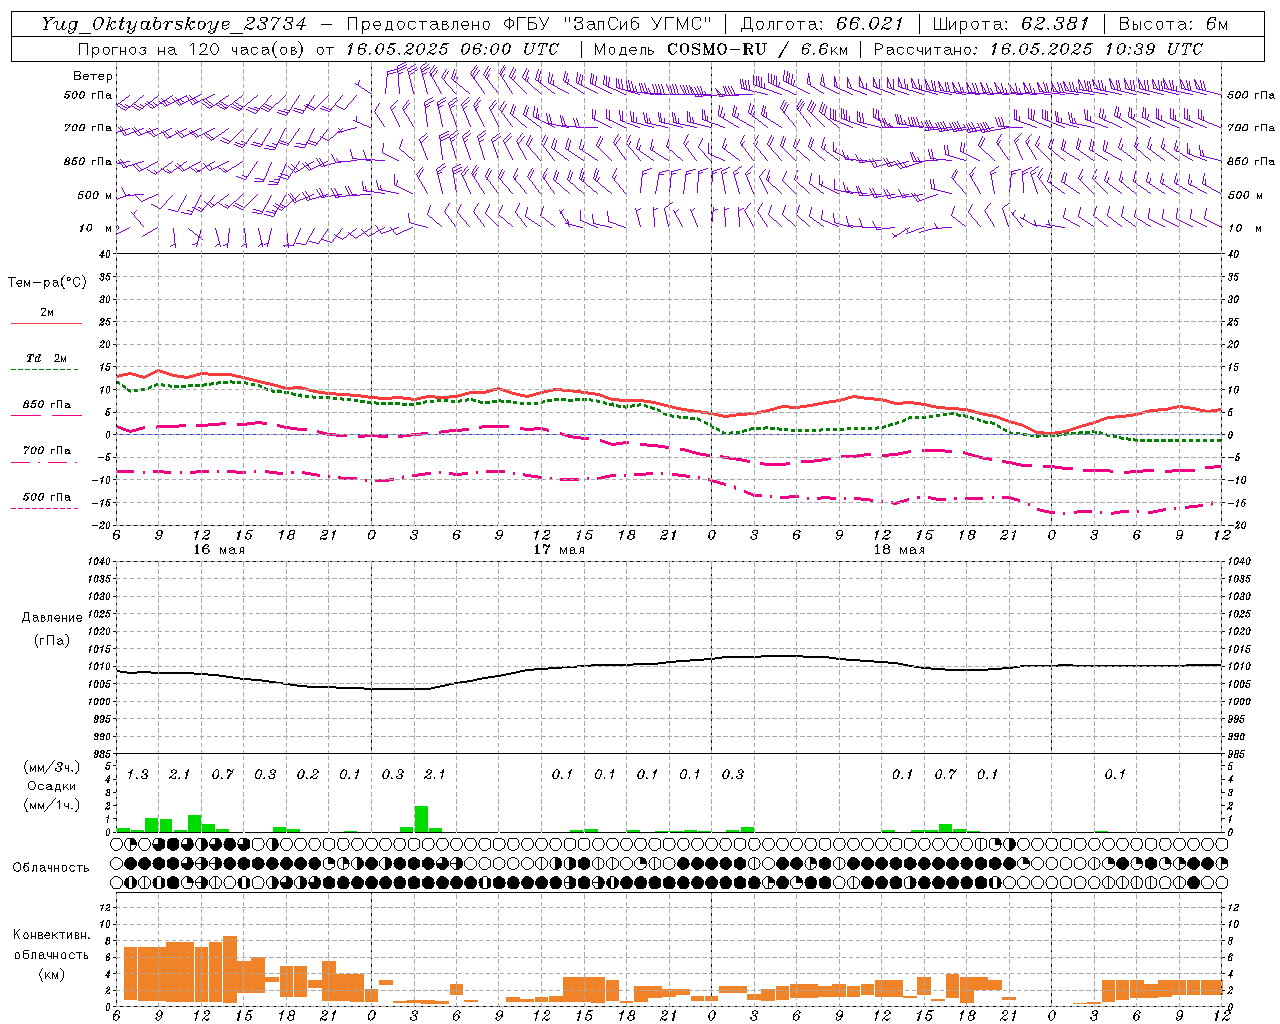Click the latitude value Широта: 62.381
Viewport: 1280px width, 1024px height.
[1010, 24]
